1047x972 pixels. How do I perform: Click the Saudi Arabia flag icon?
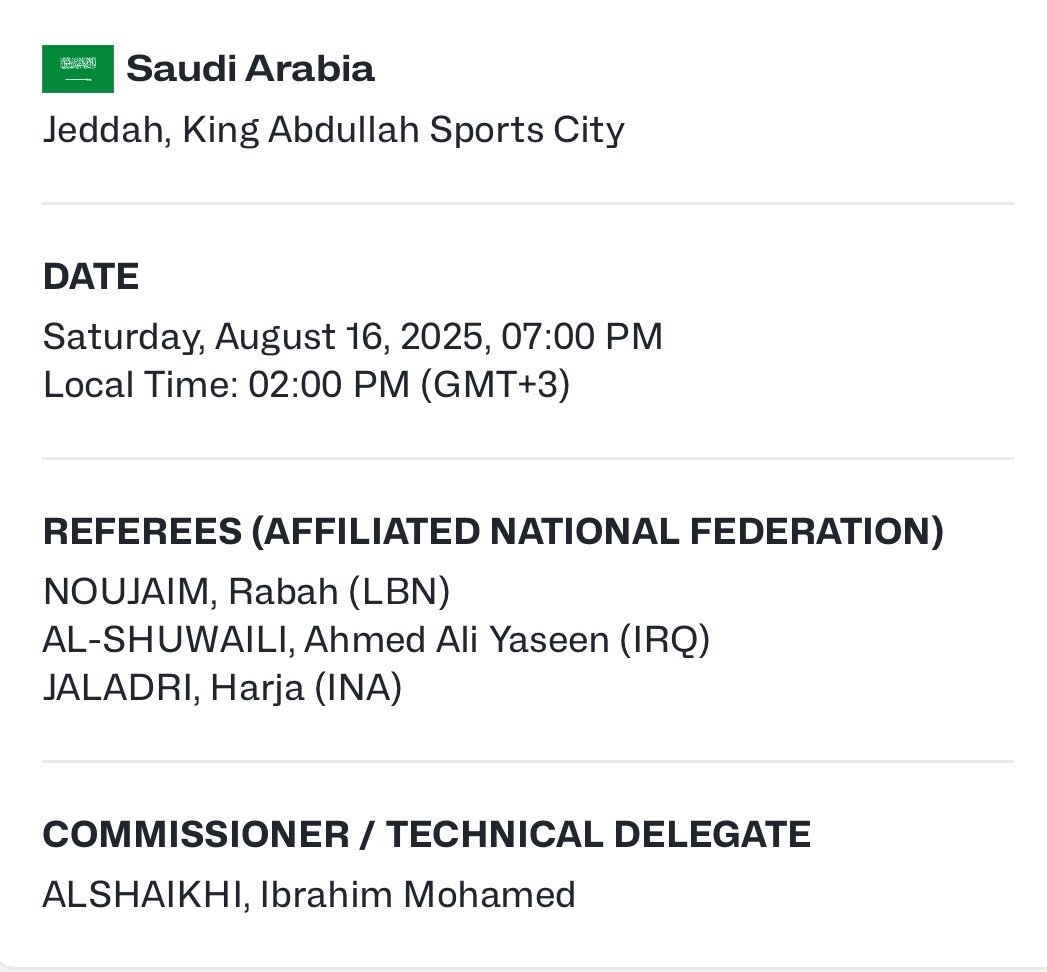click(77, 69)
